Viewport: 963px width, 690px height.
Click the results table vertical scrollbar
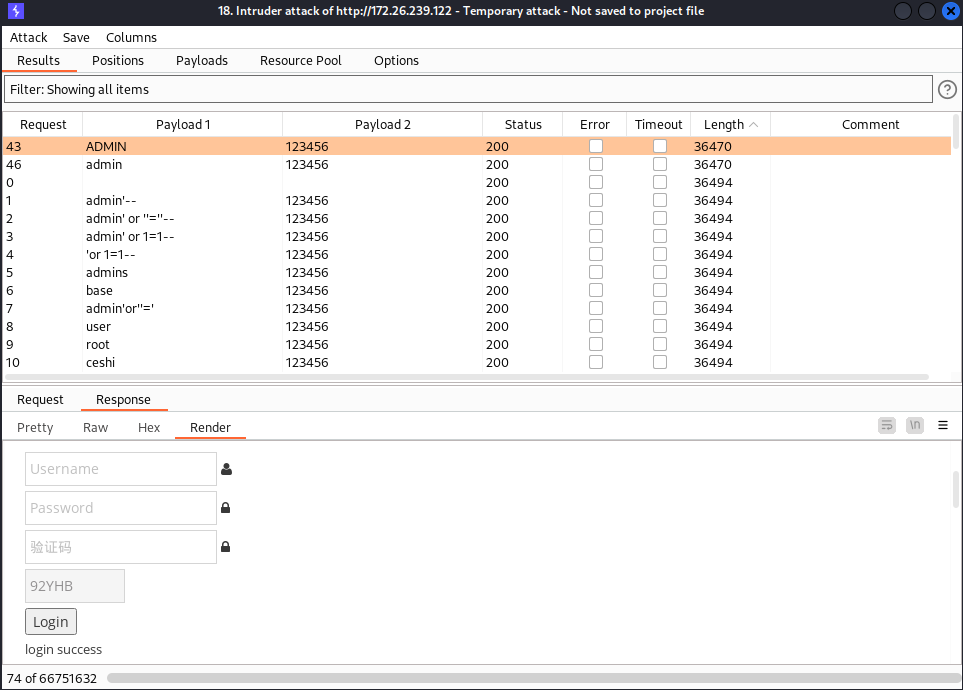956,133
